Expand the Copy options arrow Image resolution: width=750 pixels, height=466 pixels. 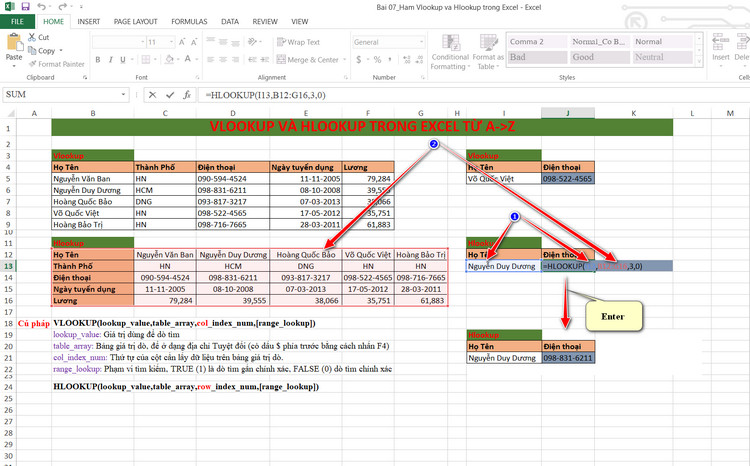coord(61,51)
